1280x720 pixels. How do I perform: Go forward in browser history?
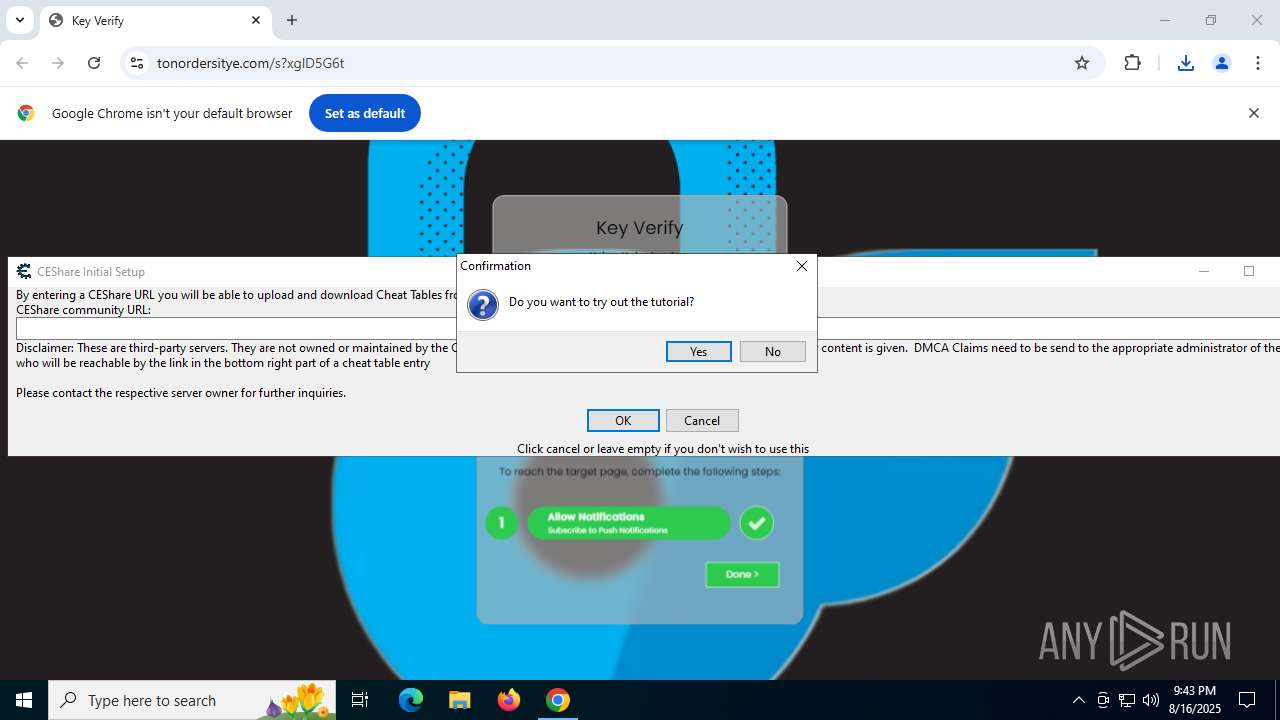[58, 63]
